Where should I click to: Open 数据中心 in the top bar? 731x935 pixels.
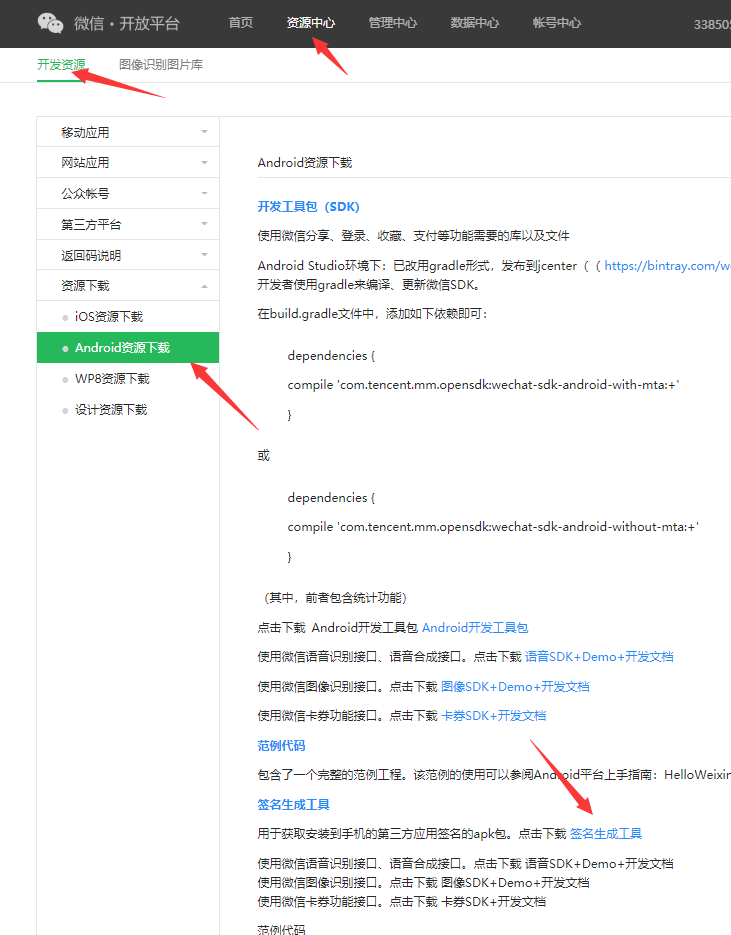point(474,23)
